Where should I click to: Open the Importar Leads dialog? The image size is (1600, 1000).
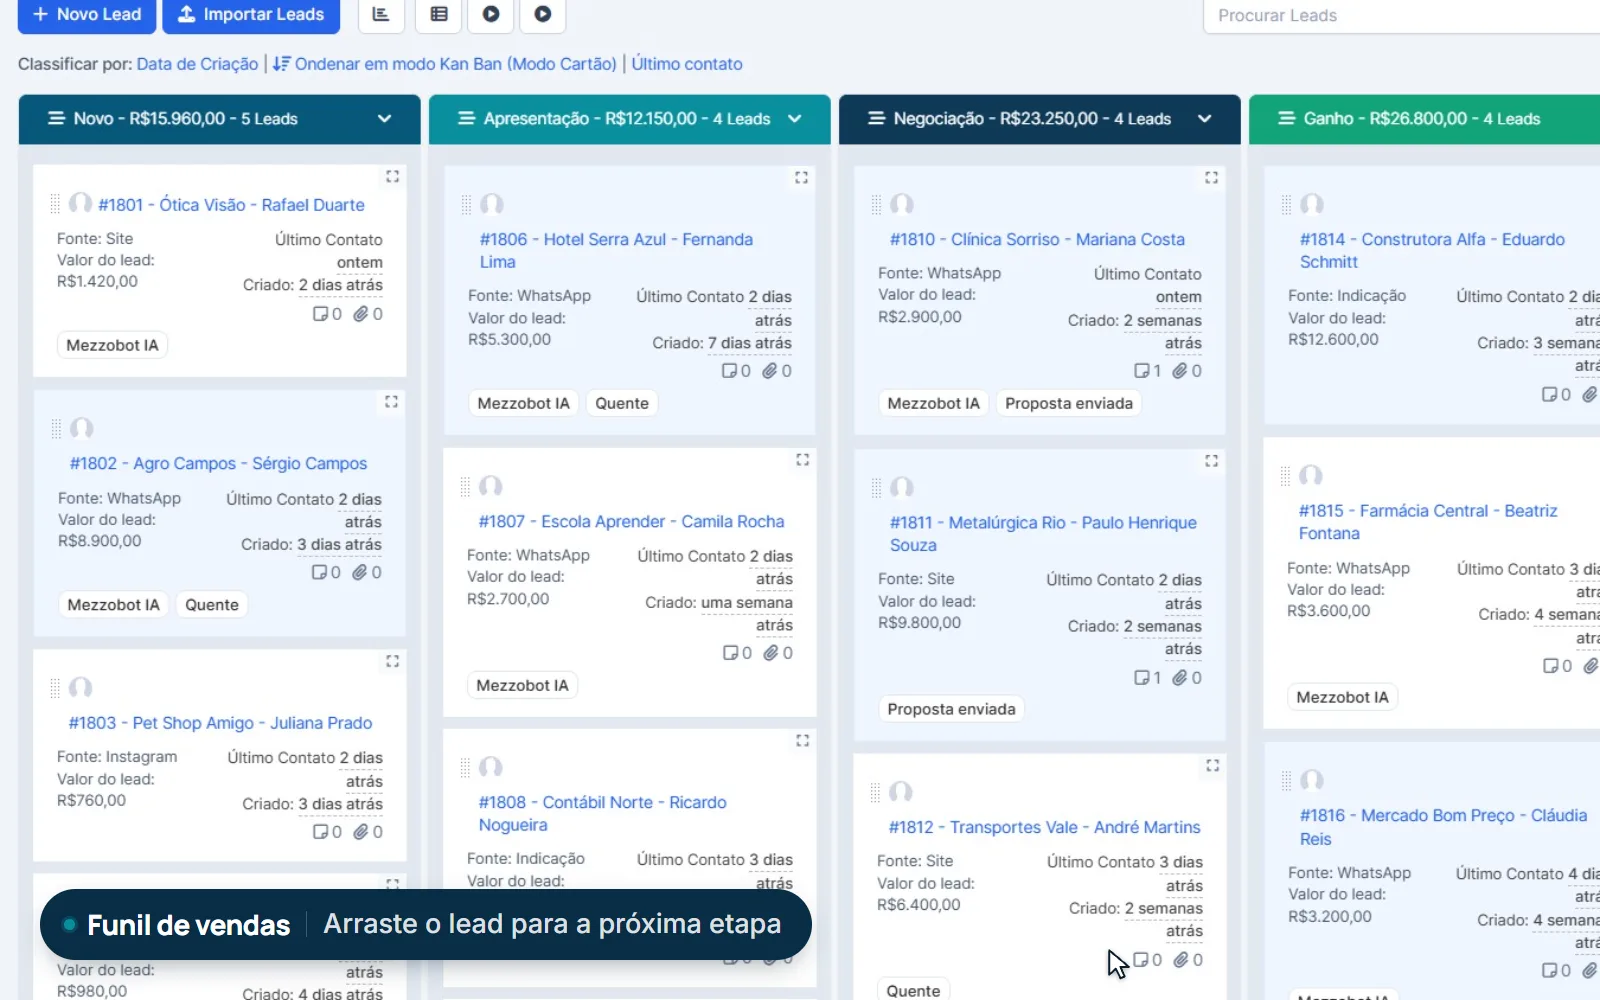(251, 15)
